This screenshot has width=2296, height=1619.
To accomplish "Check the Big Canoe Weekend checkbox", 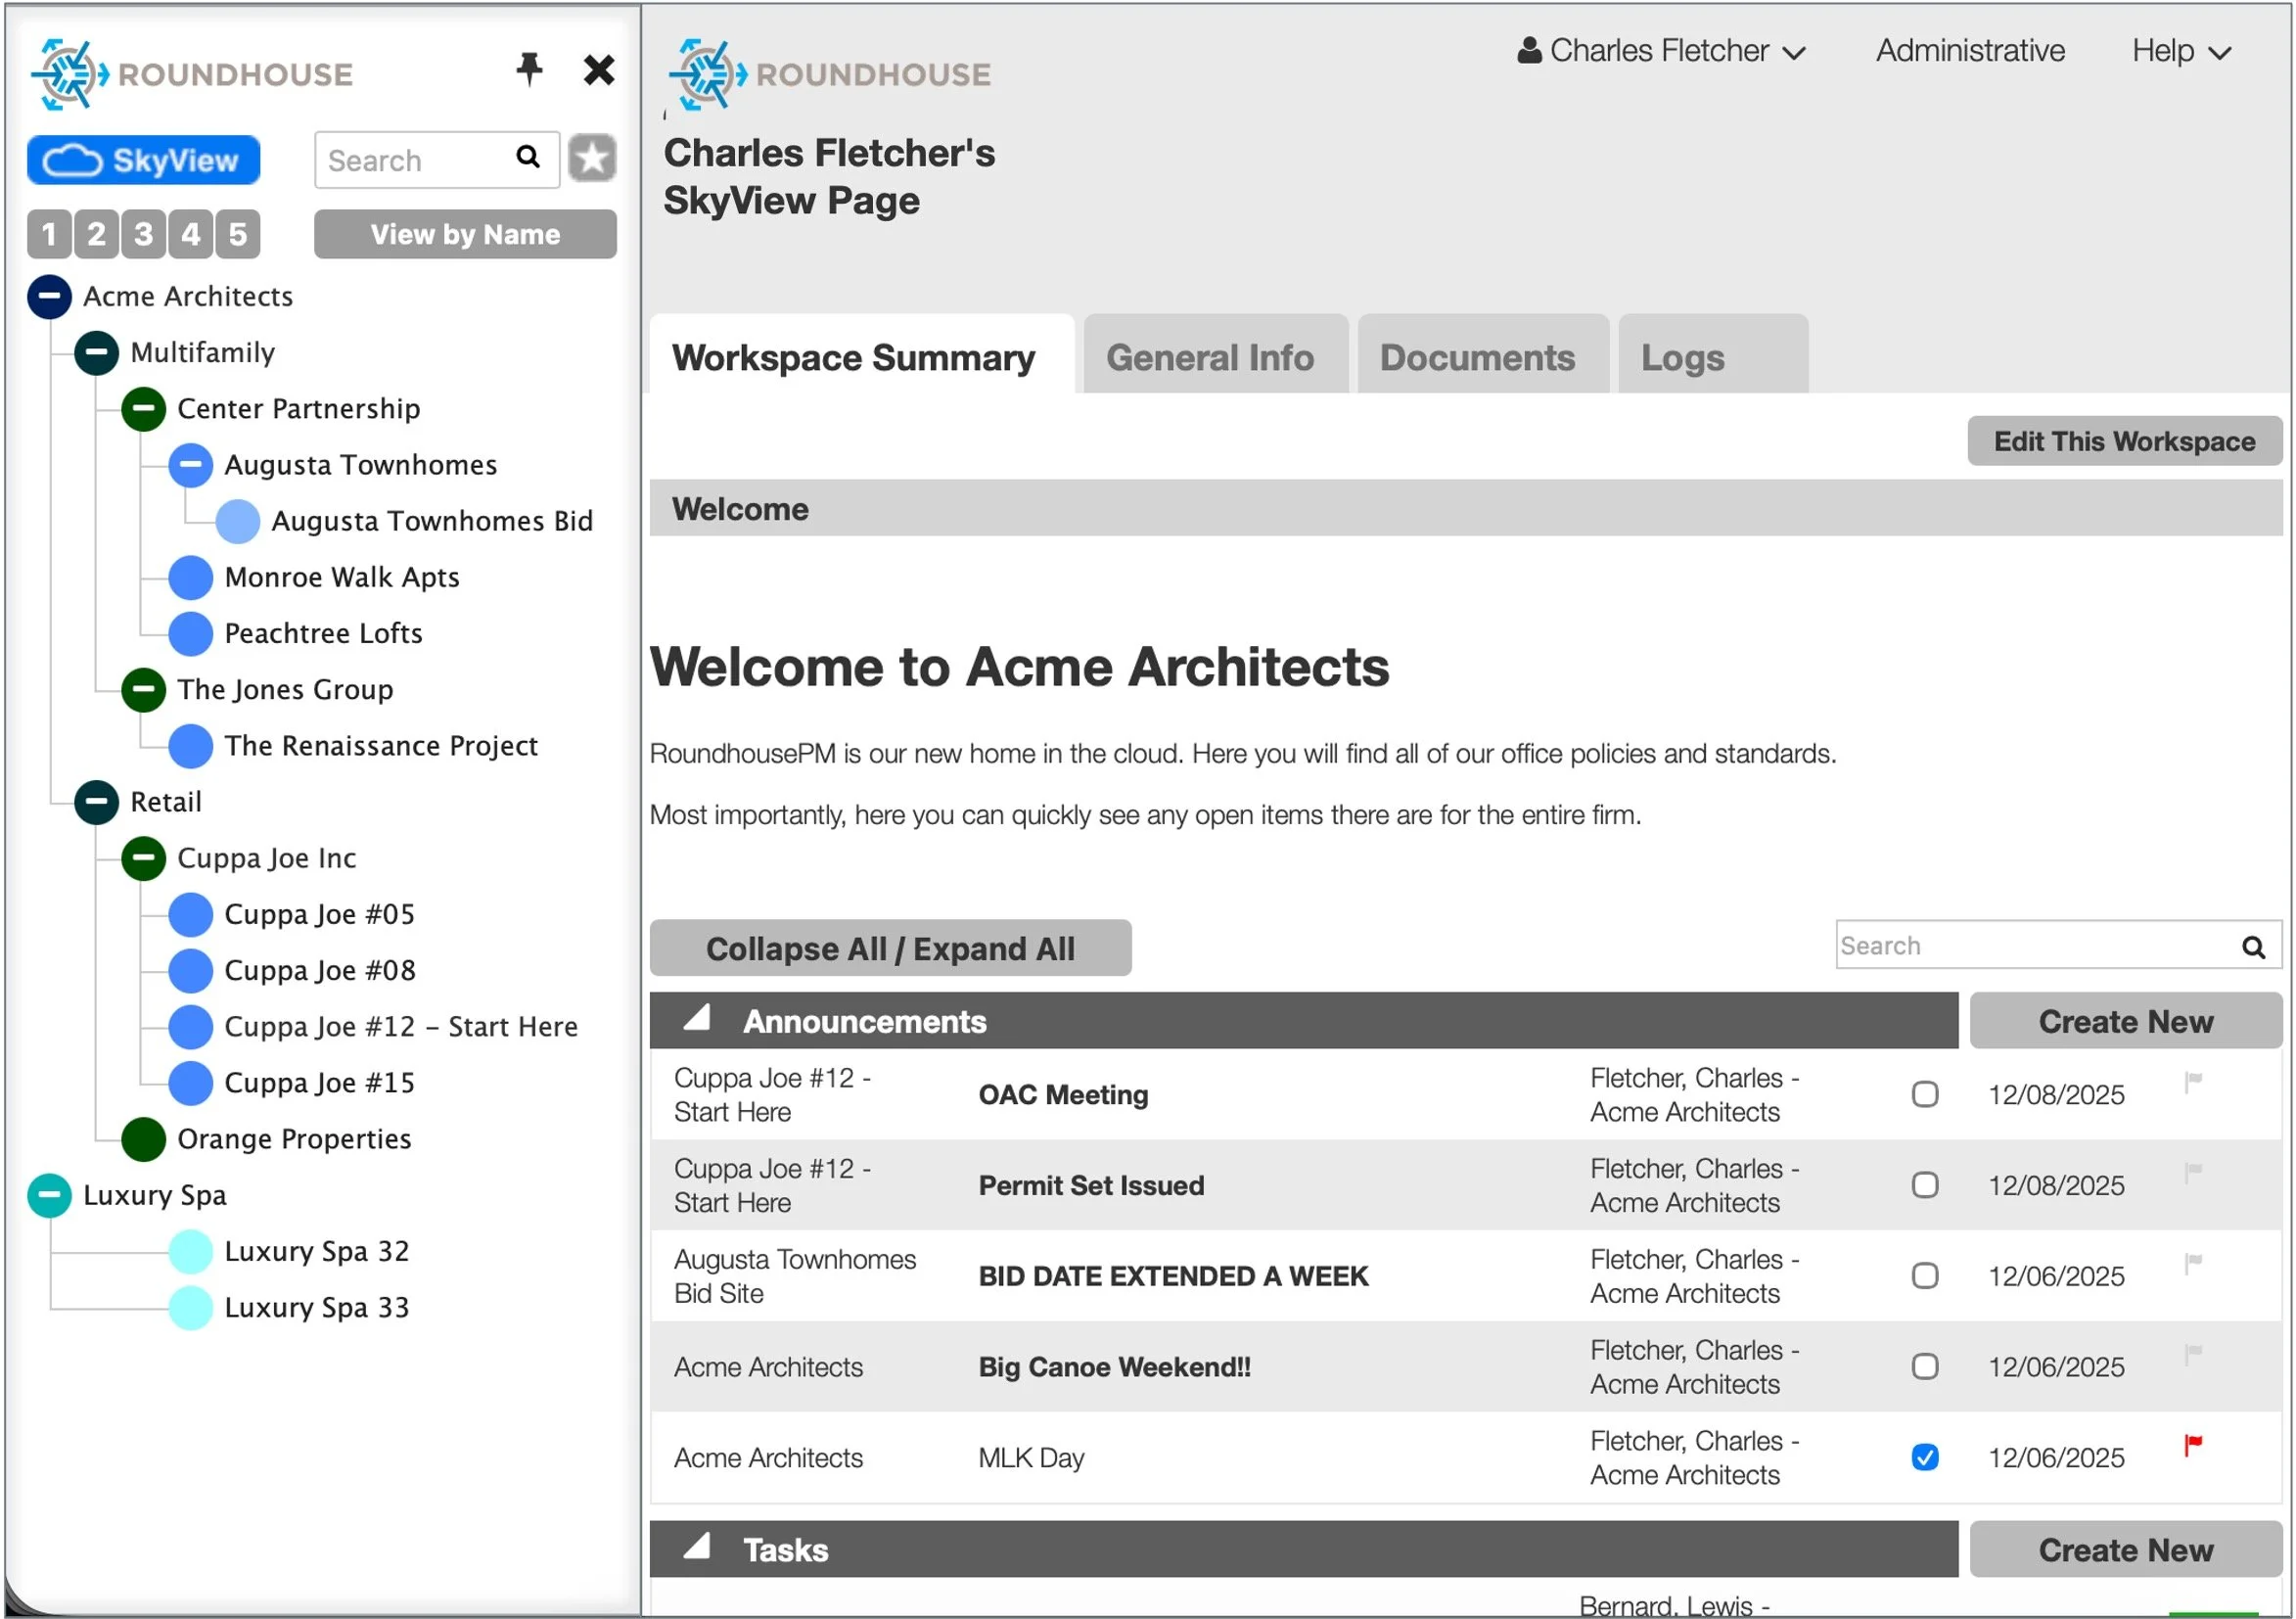I will [x=1924, y=1366].
